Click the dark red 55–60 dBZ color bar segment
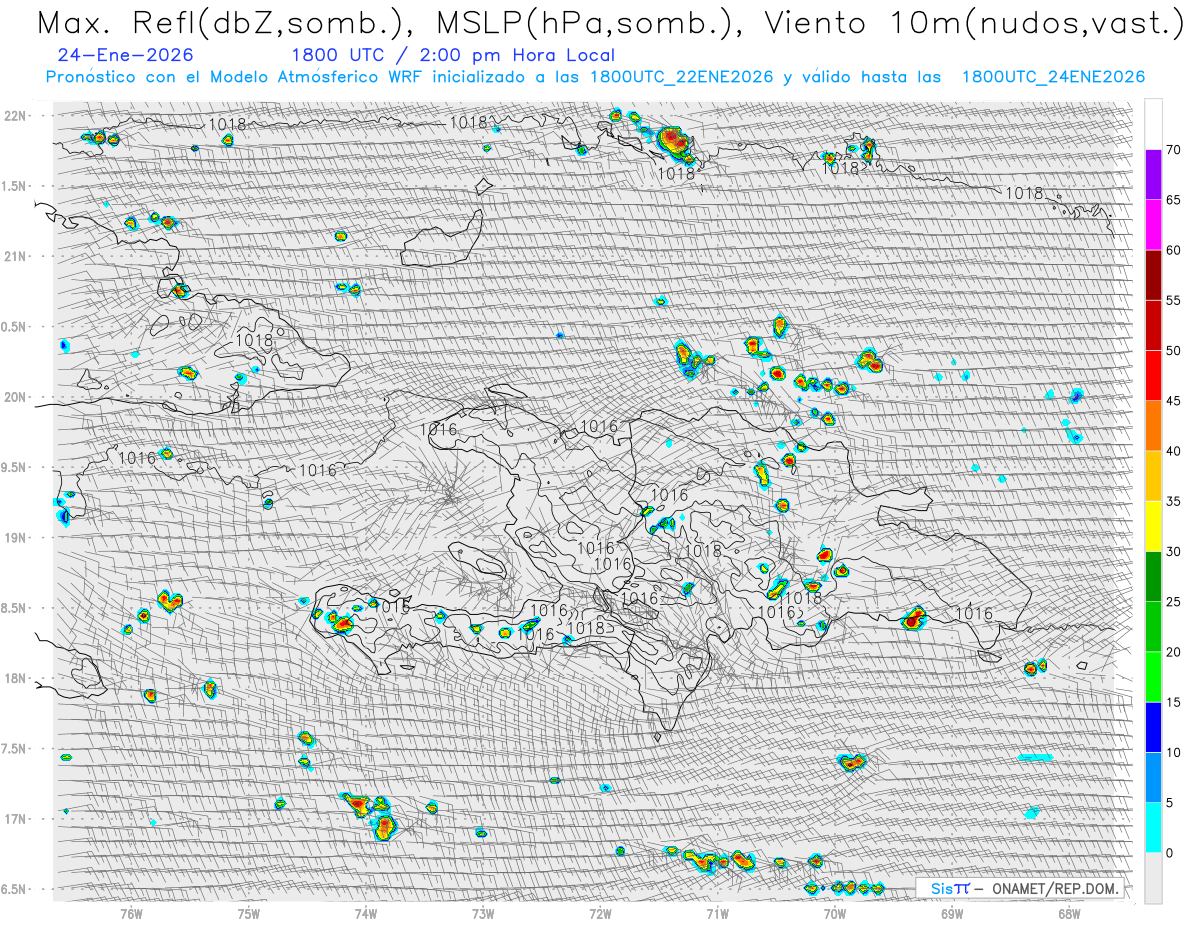This screenshot has width=1200, height=927. [x=1153, y=275]
